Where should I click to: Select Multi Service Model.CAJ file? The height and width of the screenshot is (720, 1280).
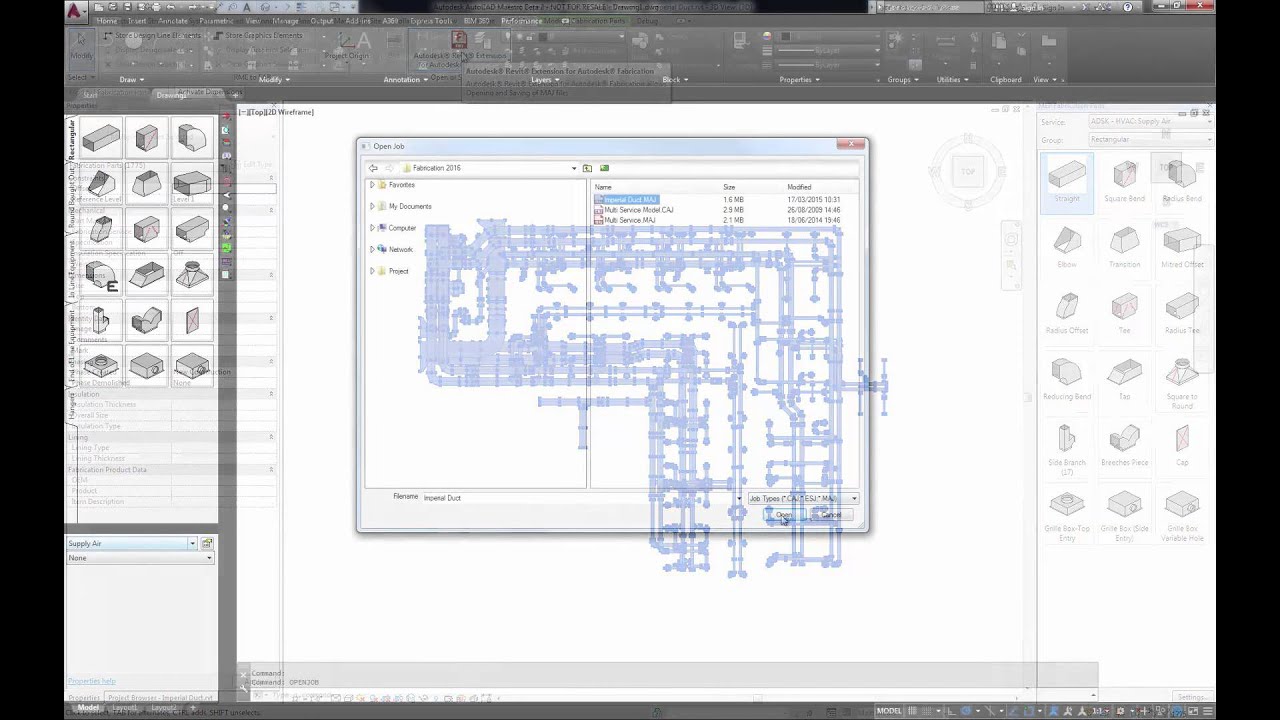click(x=638, y=210)
